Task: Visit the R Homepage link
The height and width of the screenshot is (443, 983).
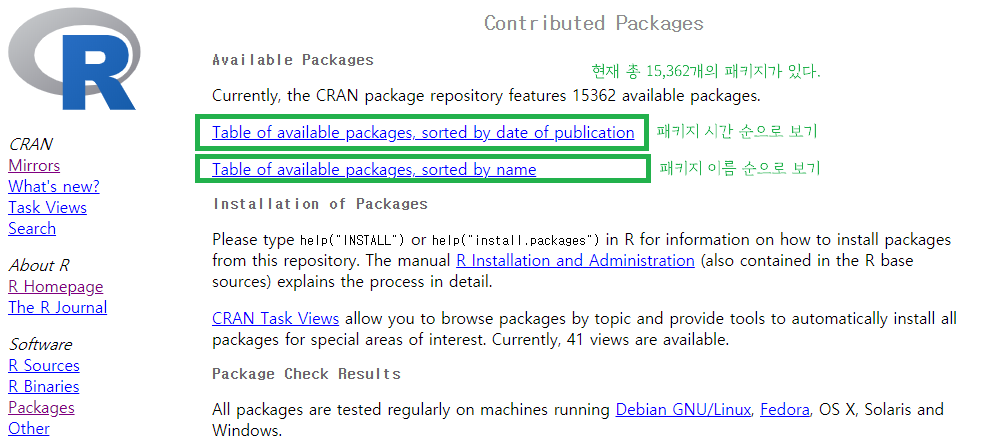Action: click(56, 287)
